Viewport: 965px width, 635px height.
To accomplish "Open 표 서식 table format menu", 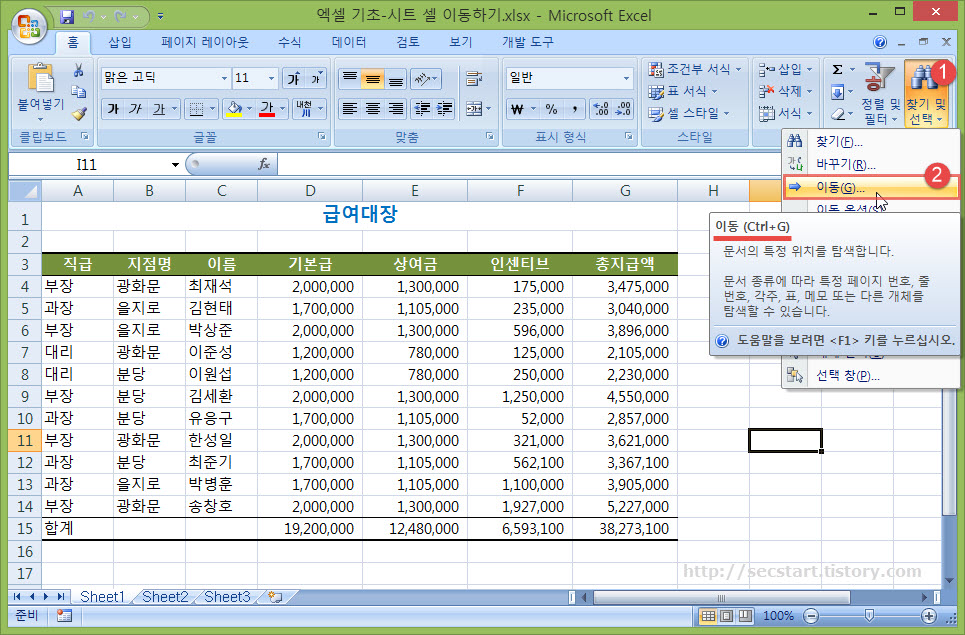I will [683, 91].
